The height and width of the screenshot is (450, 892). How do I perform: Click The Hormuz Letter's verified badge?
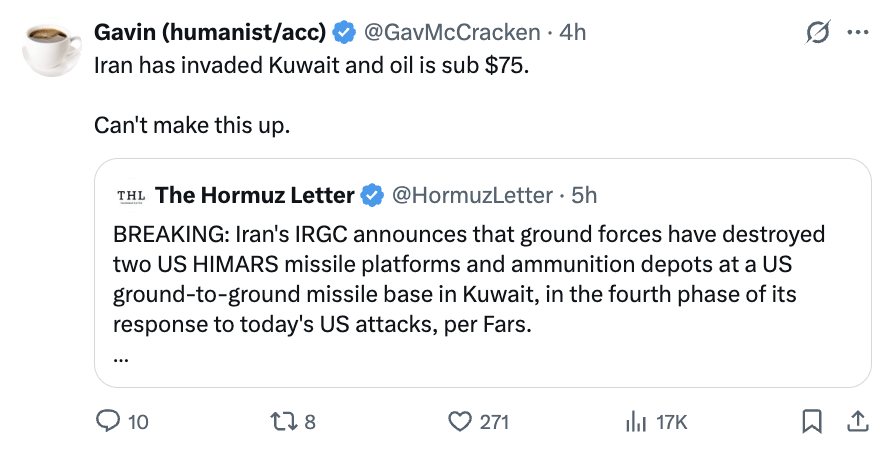click(x=373, y=196)
